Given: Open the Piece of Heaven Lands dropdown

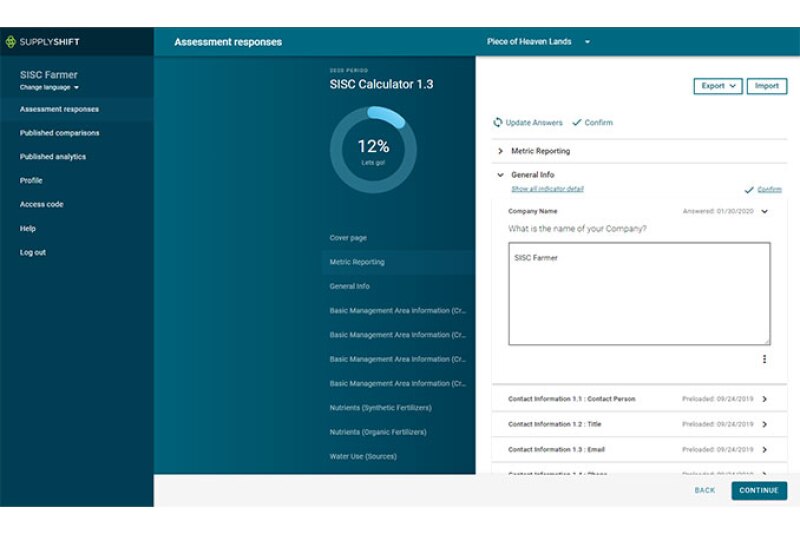Looking at the screenshot, I should point(538,41).
